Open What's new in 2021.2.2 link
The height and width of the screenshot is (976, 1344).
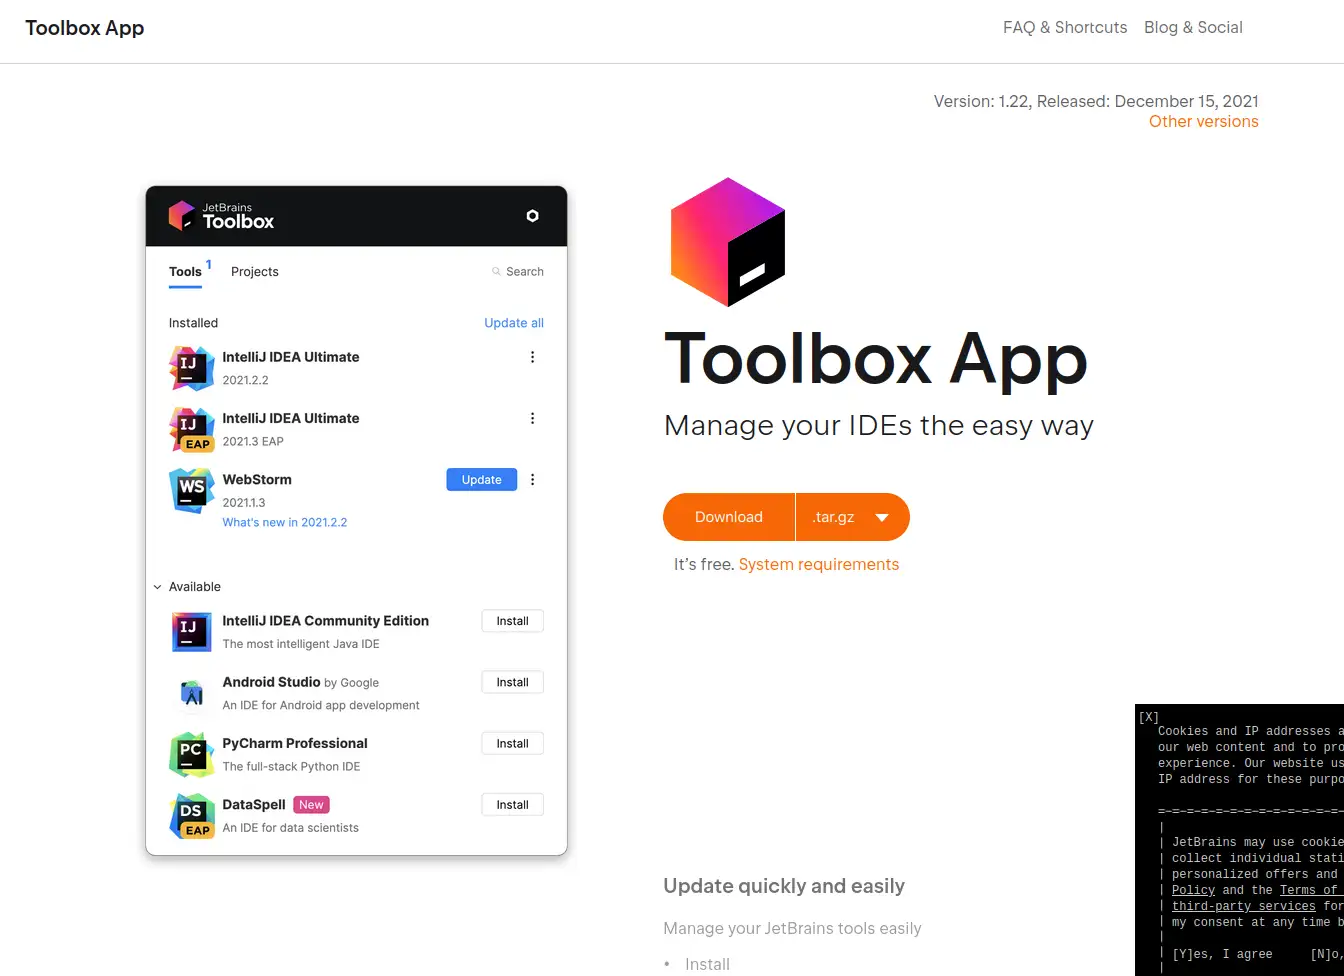point(285,523)
